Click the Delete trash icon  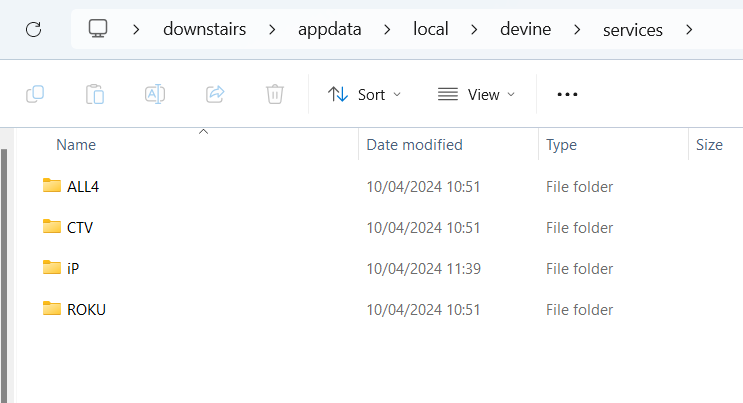click(x=275, y=94)
